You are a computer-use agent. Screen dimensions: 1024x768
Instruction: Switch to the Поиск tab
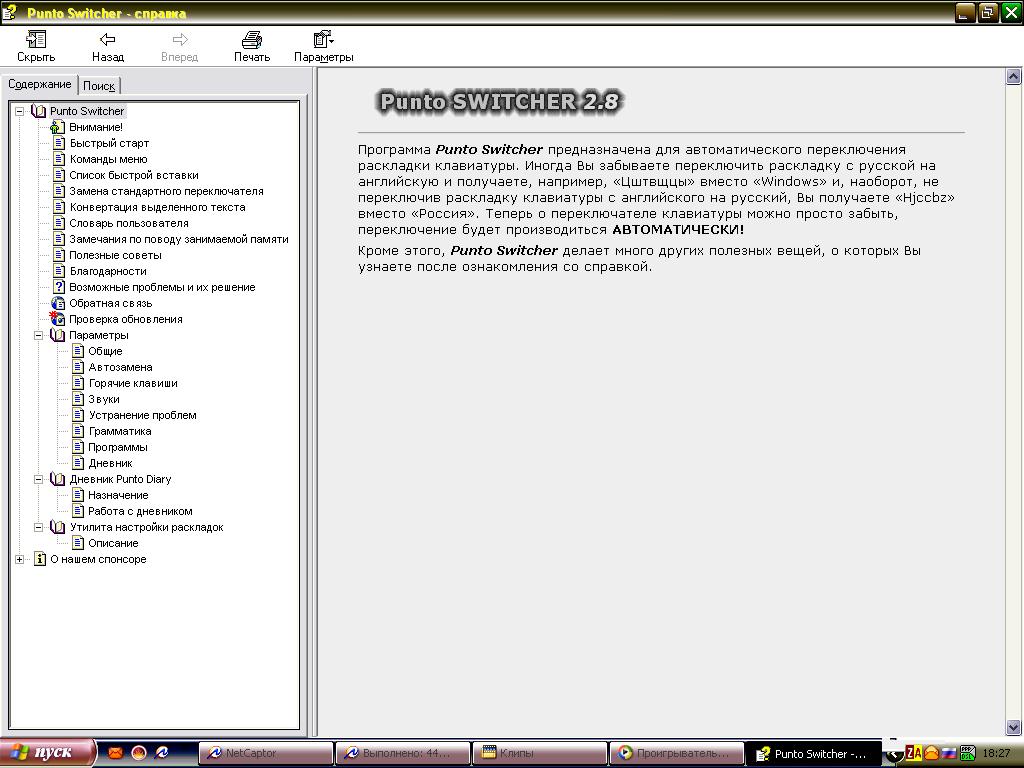[x=99, y=86]
